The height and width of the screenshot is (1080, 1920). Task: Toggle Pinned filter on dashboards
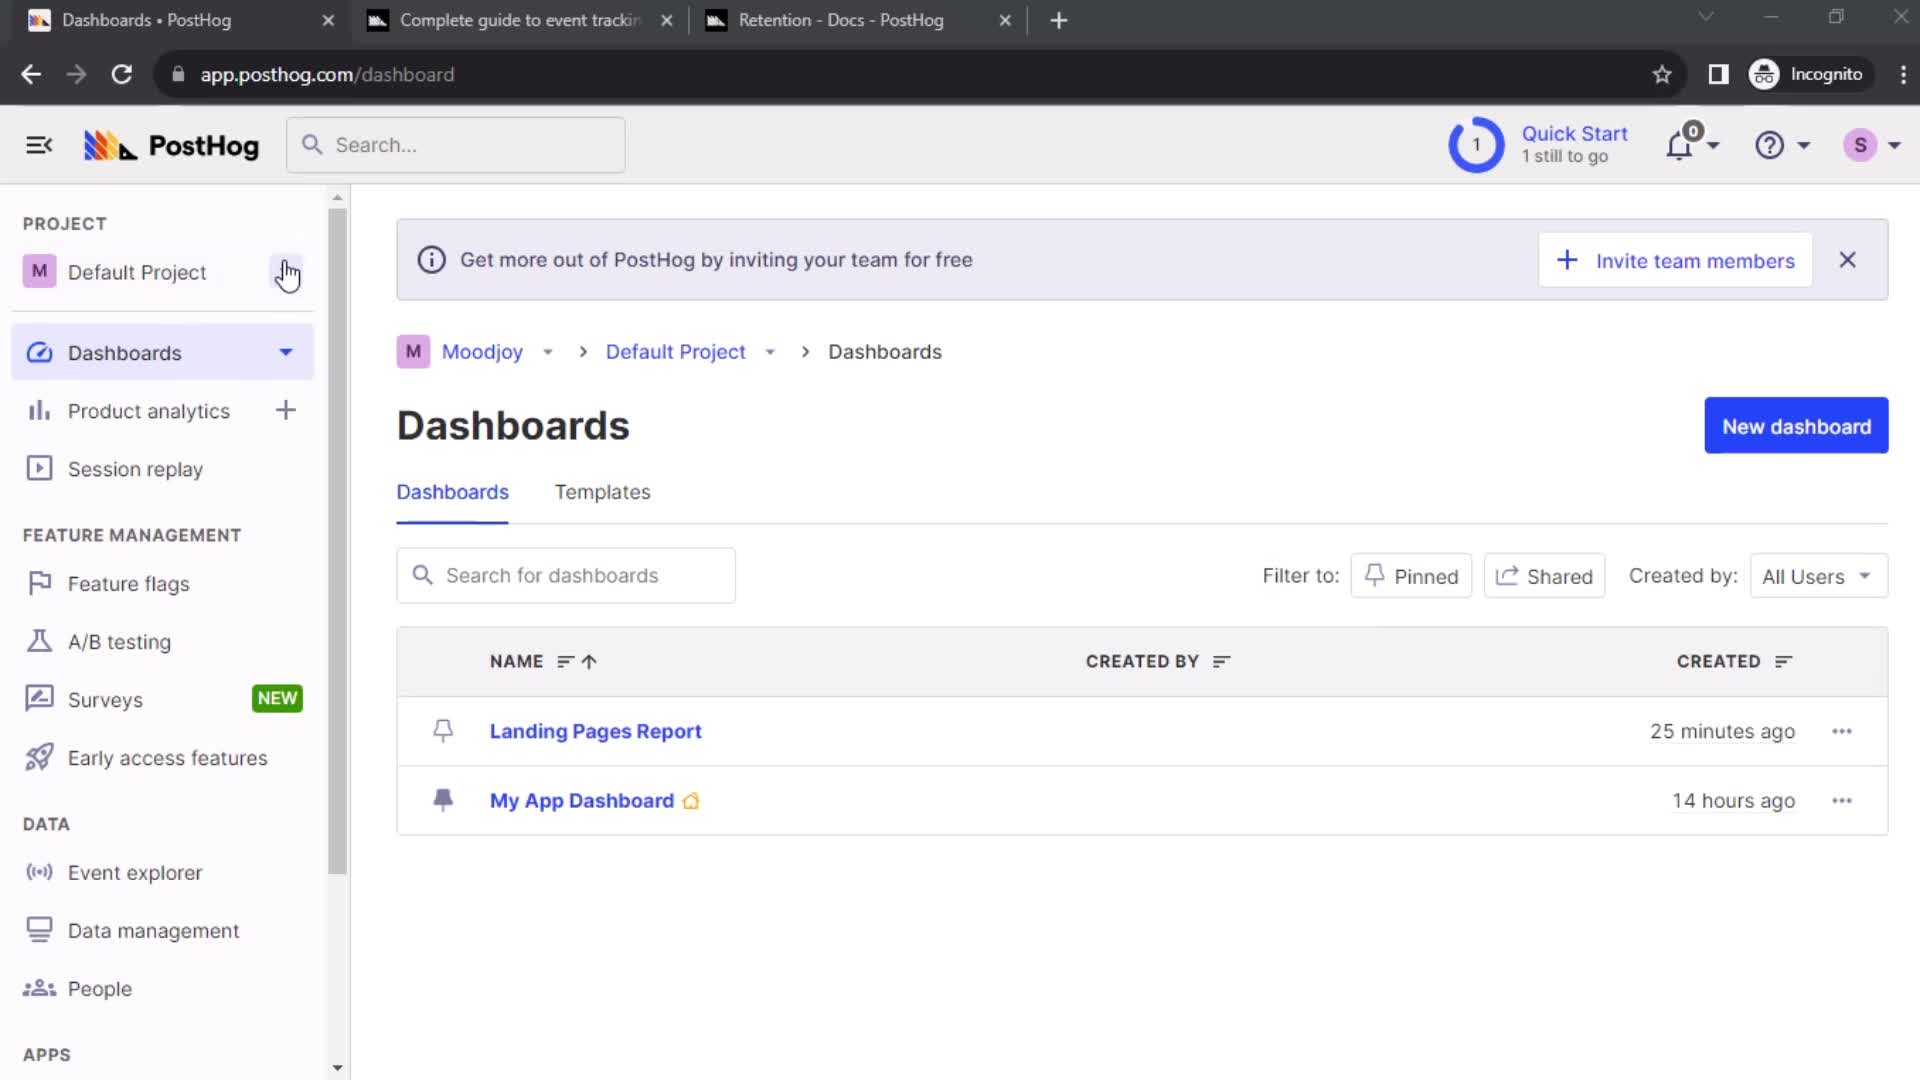click(1410, 575)
